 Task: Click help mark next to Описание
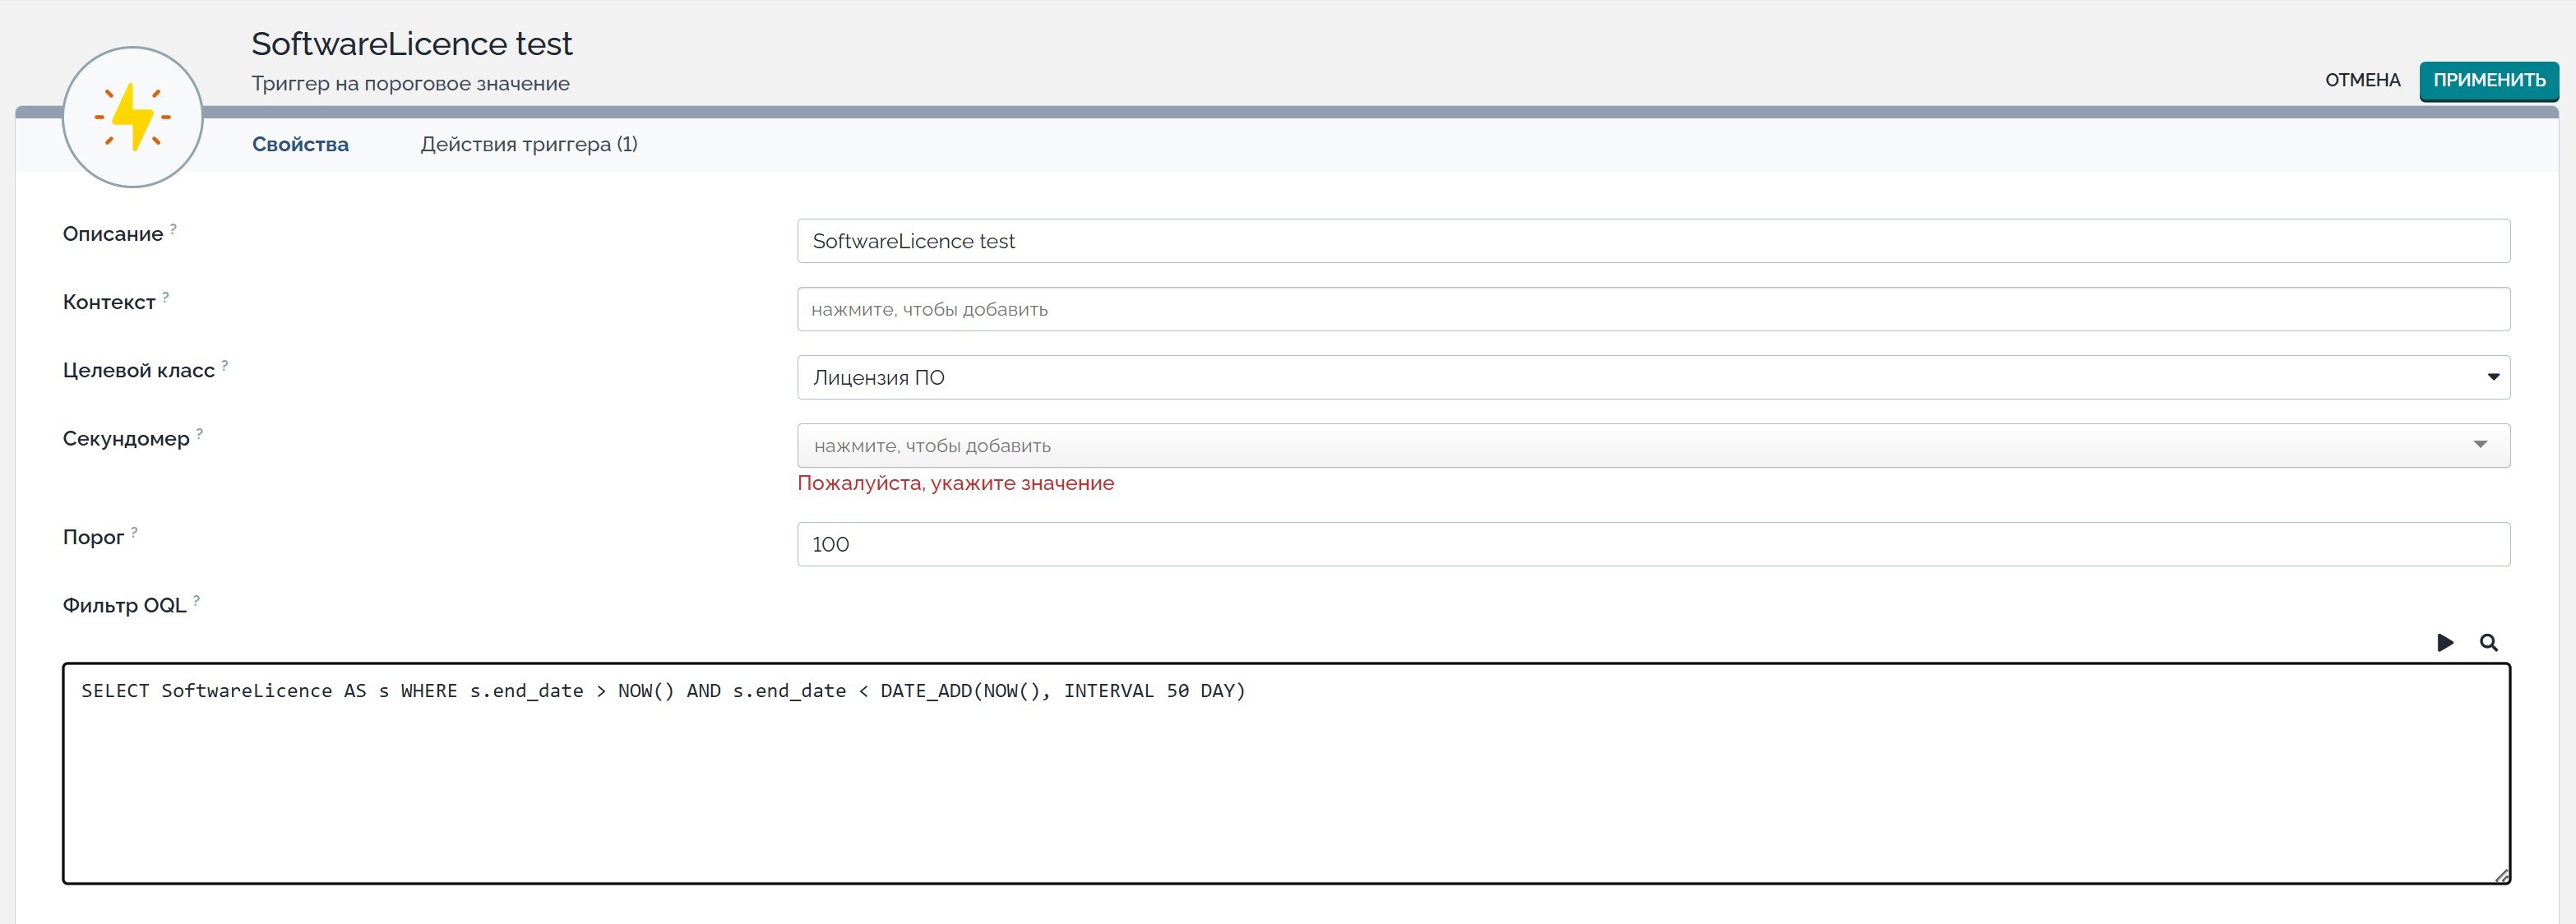[173, 229]
